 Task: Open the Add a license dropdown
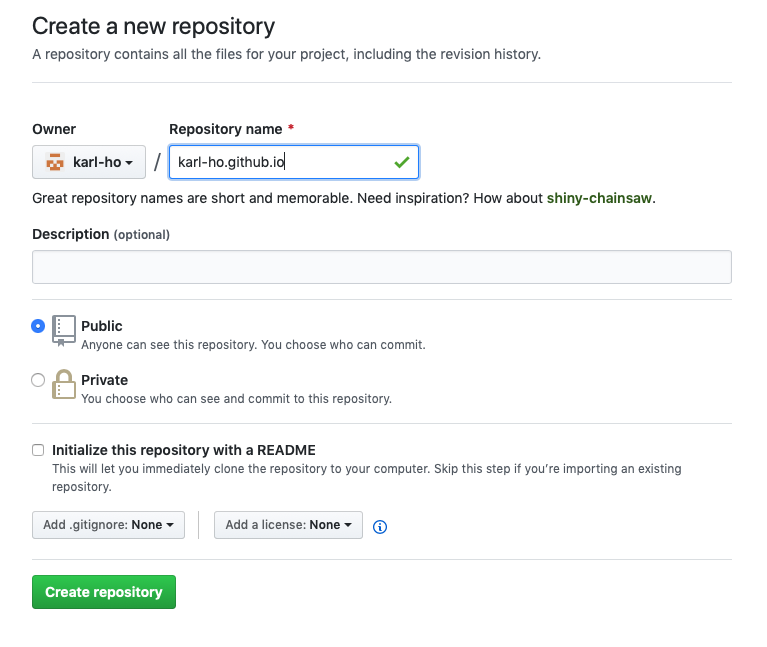pyautogui.click(x=289, y=525)
